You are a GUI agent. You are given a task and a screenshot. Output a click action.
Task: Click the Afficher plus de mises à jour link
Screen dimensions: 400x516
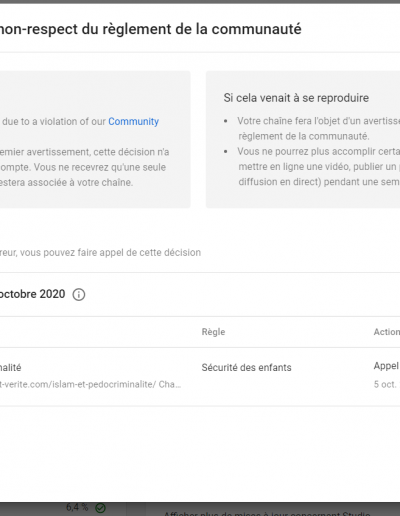[267, 513]
